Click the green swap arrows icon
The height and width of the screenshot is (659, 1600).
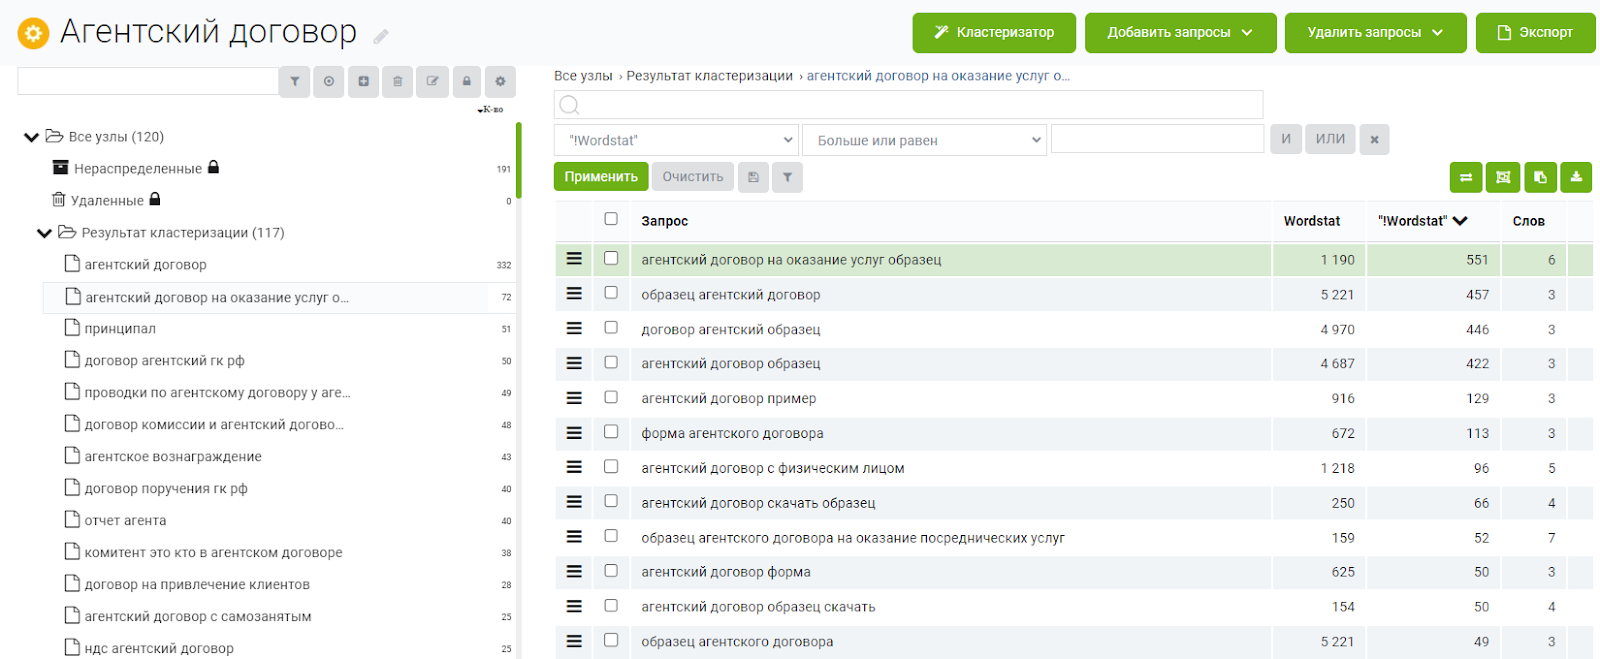1466,177
